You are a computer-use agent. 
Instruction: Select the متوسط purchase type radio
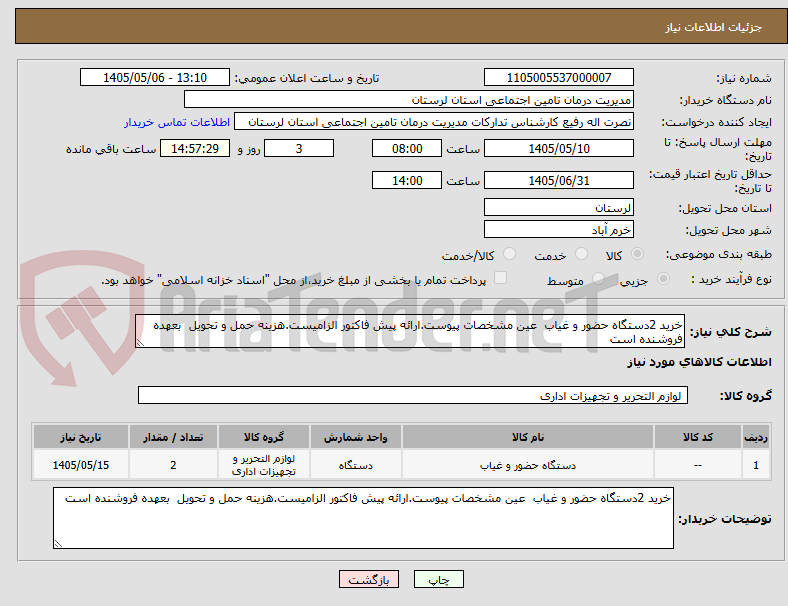tap(598, 278)
